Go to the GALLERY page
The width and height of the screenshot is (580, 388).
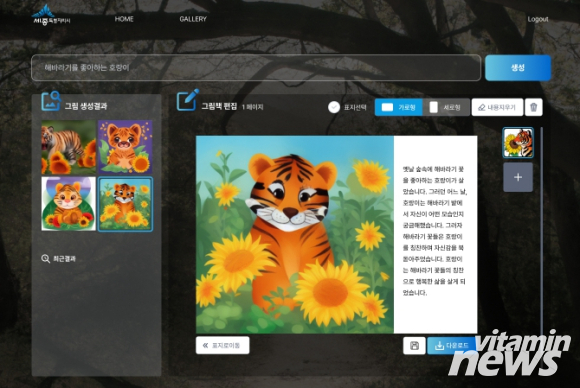coord(193,19)
